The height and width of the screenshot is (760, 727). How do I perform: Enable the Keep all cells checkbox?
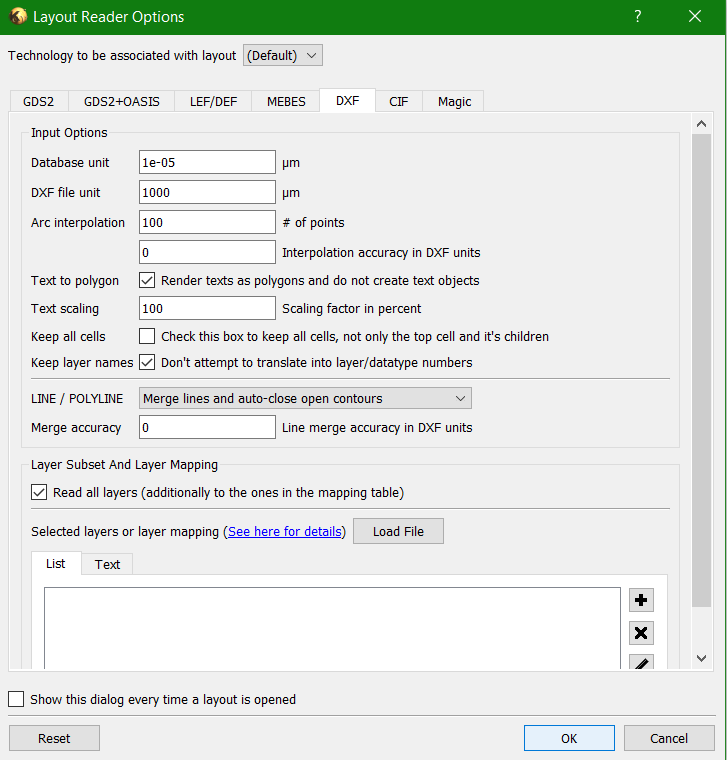pyautogui.click(x=147, y=336)
